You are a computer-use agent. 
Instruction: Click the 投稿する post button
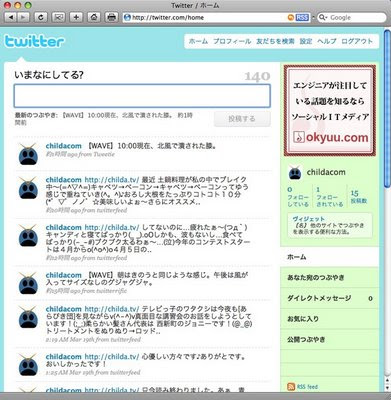point(242,119)
